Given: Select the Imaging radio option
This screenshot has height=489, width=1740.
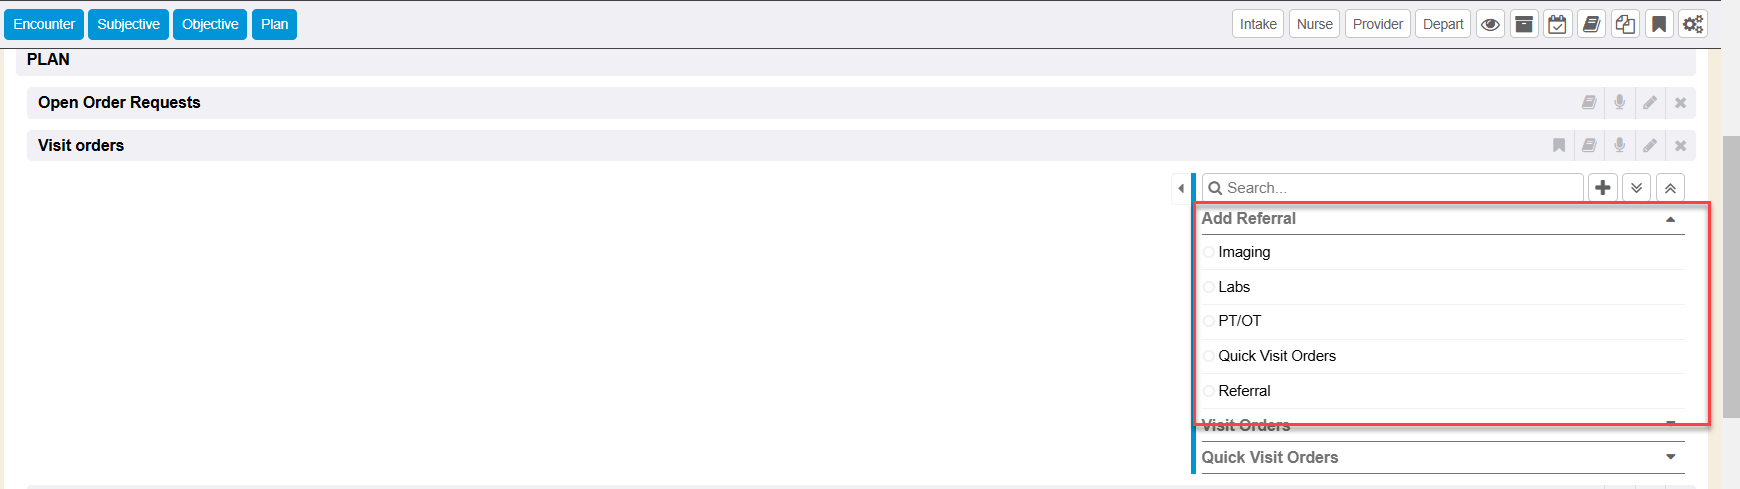Looking at the screenshot, I should 1209,252.
